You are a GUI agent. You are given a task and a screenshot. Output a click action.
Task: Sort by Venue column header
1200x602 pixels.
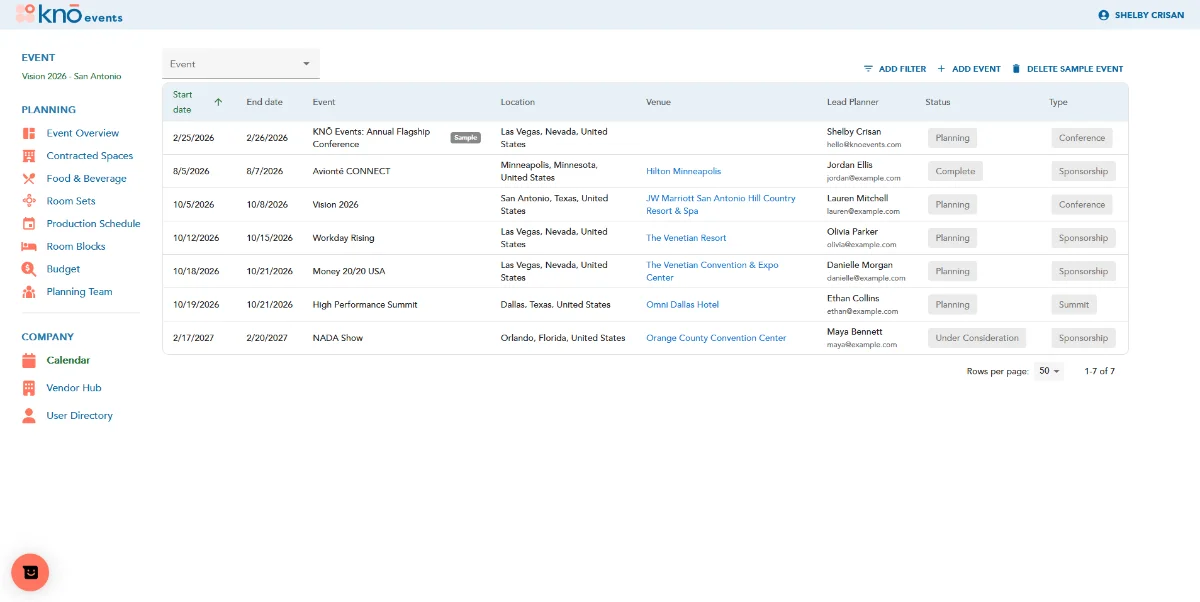[x=658, y=102]
